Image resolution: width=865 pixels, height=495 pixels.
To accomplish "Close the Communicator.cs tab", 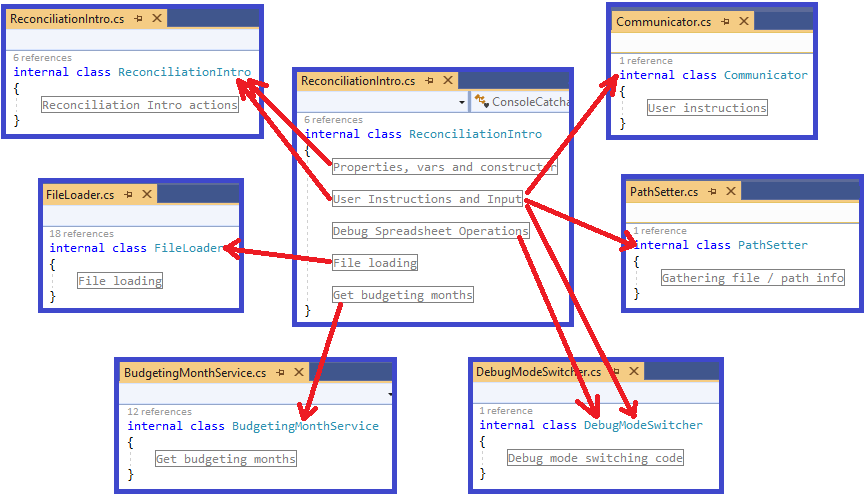I will [x=744, y=21].
